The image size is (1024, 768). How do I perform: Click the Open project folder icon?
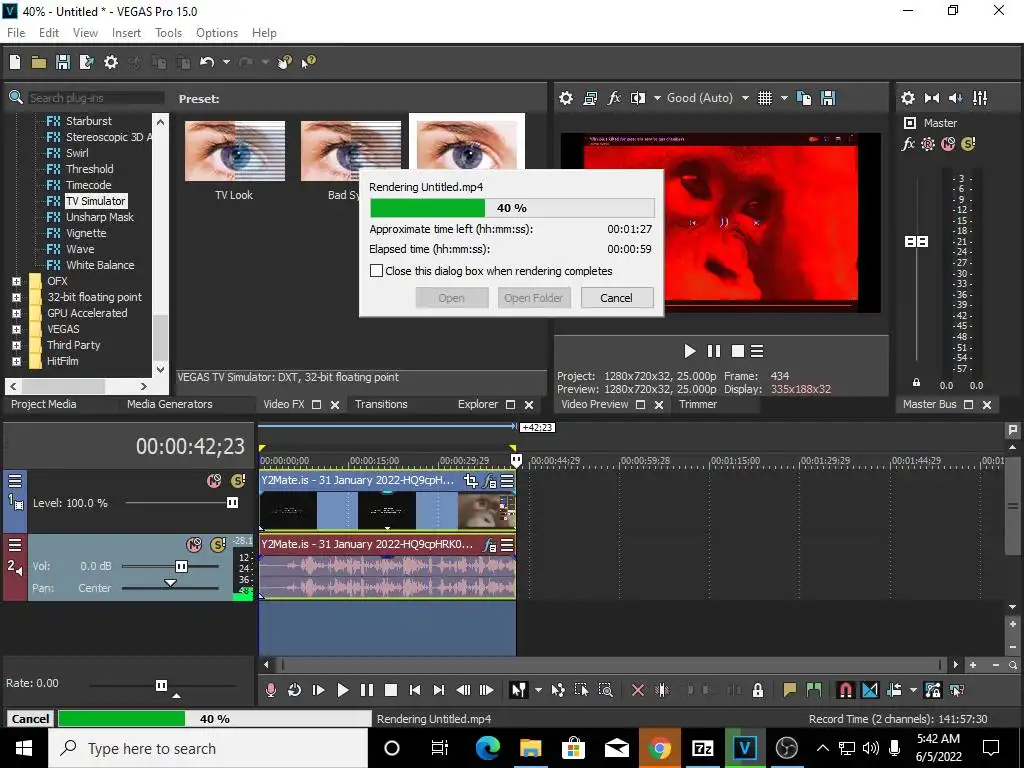point(39,62)
